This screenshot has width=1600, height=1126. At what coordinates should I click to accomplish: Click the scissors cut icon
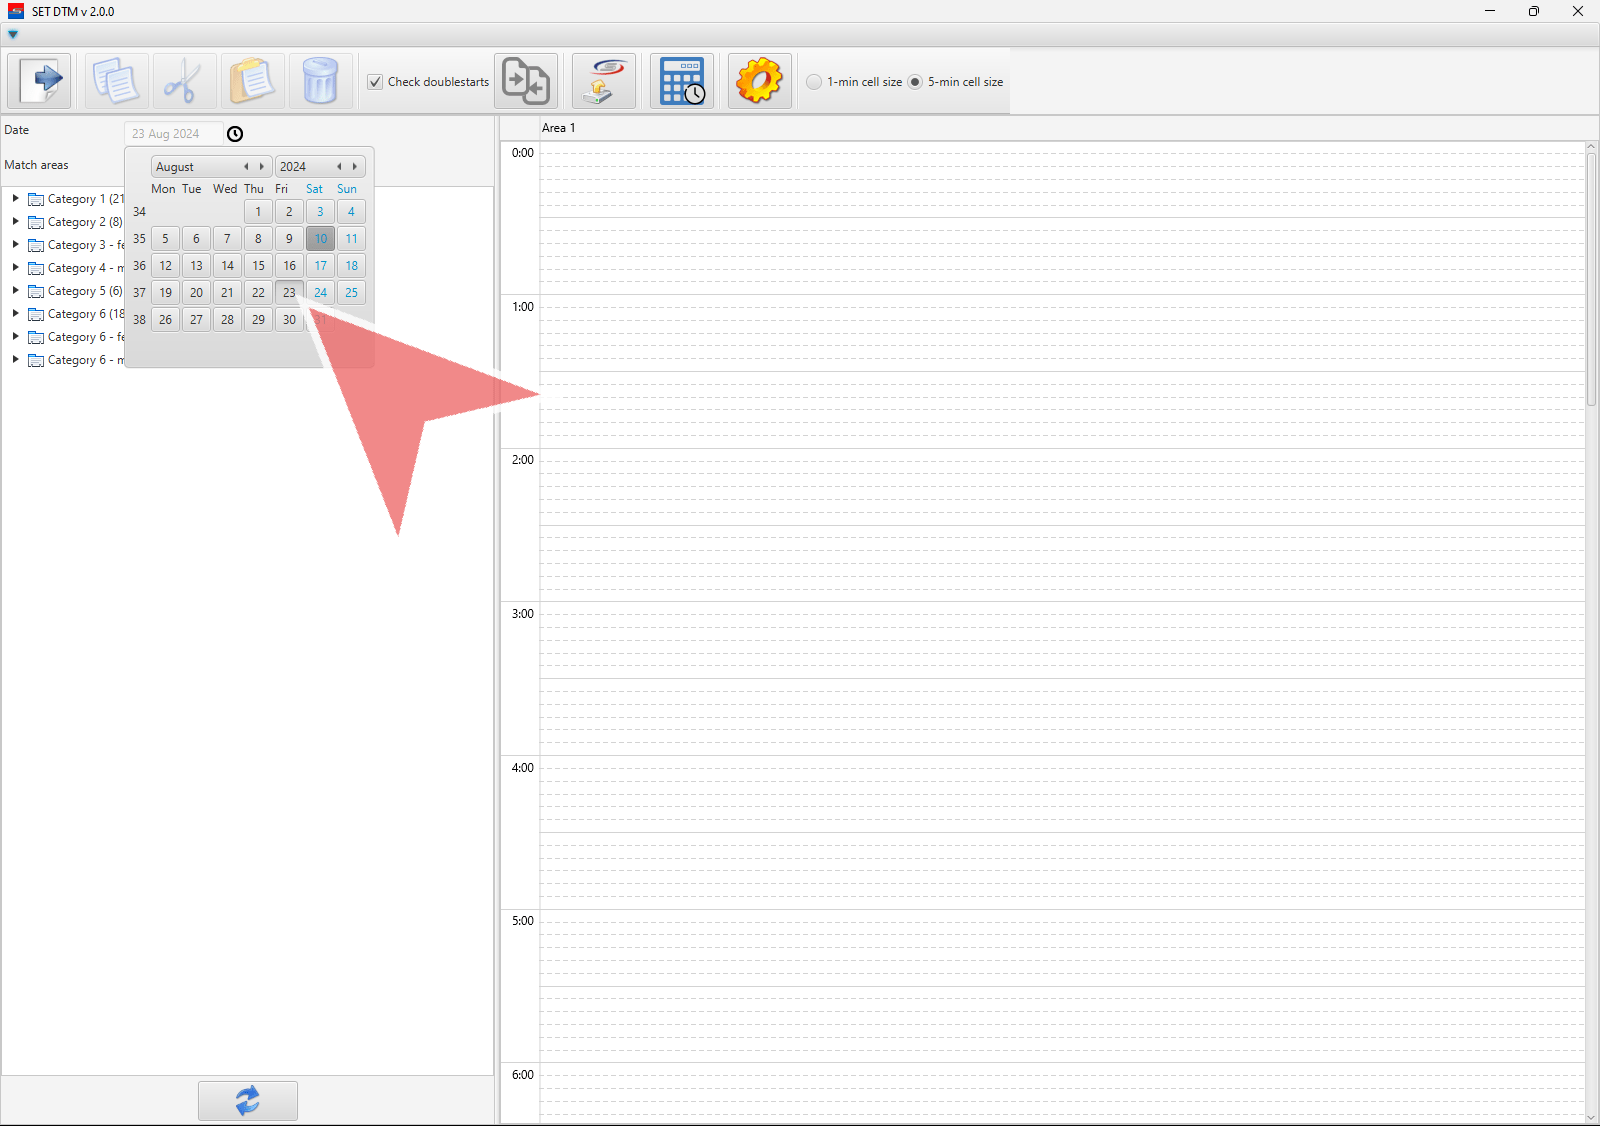point(184,81)
